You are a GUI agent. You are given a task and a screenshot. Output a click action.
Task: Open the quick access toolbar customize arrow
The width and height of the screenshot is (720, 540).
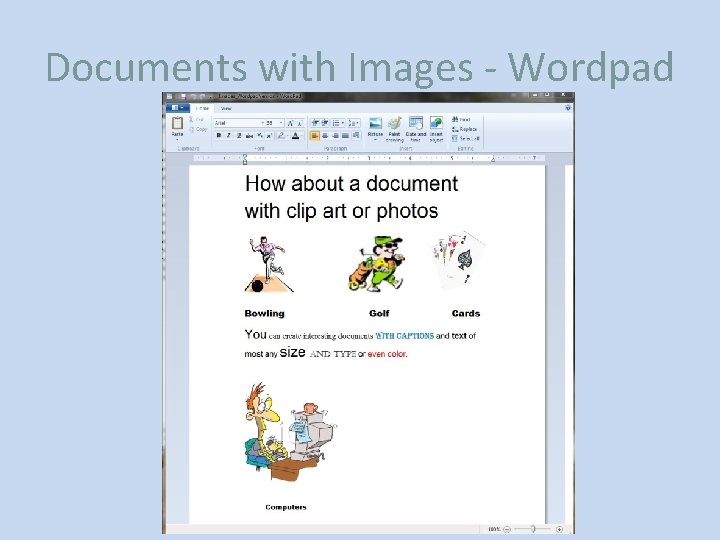[x=210, y=97]
